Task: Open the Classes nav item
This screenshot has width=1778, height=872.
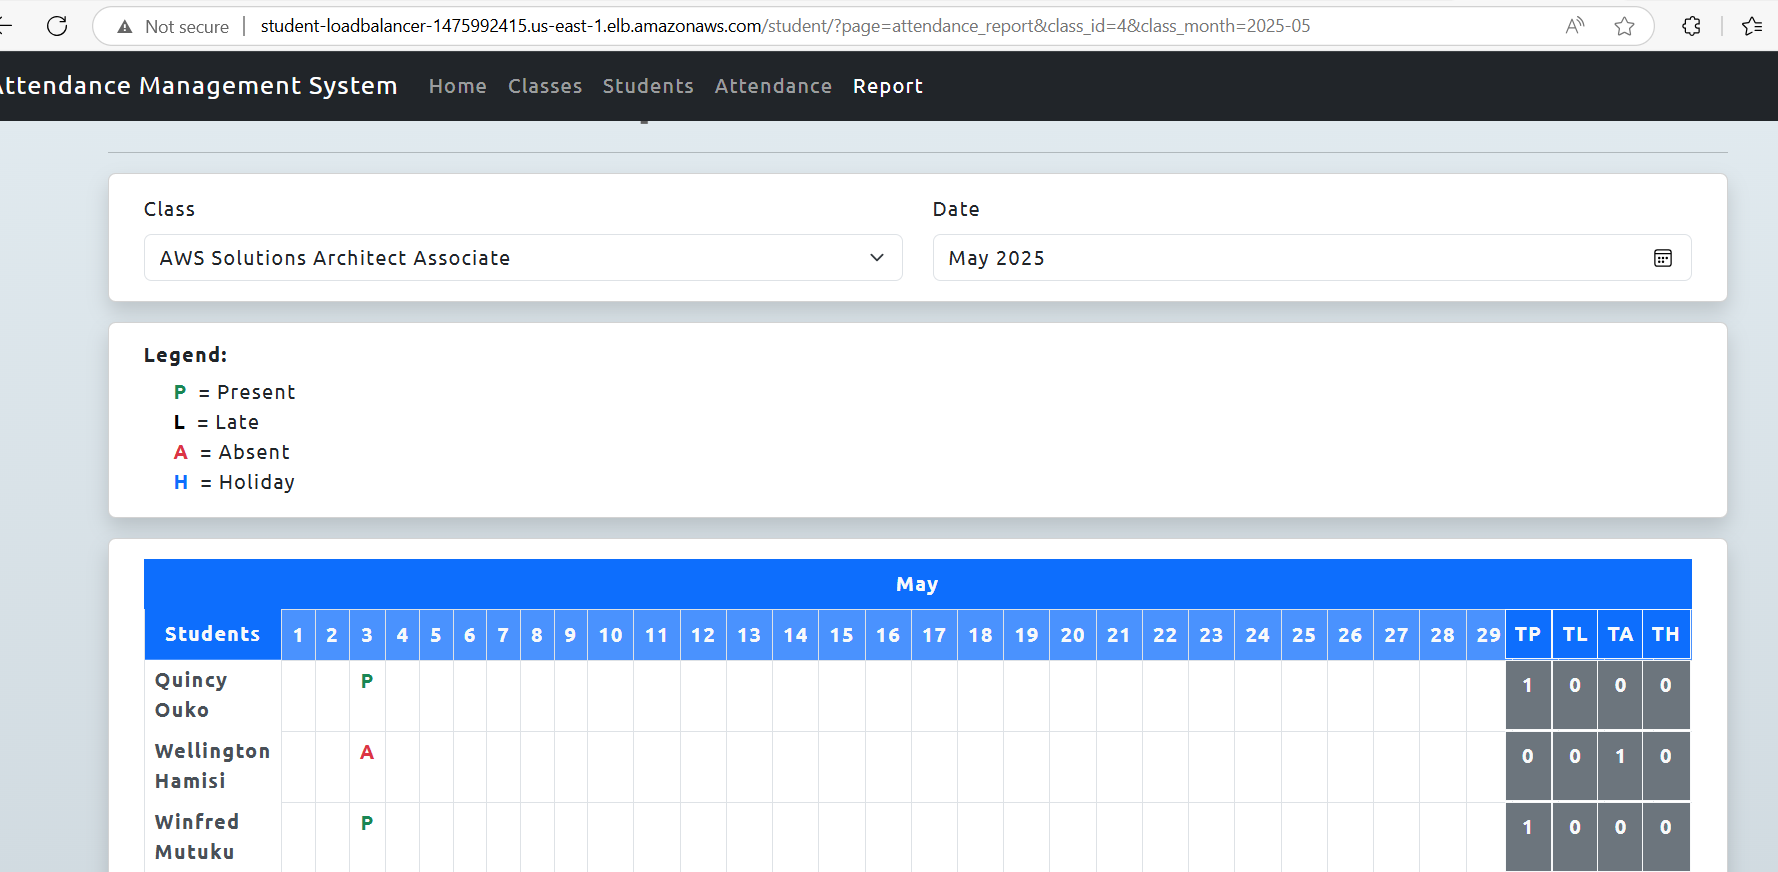Action: tap(545, 86)
